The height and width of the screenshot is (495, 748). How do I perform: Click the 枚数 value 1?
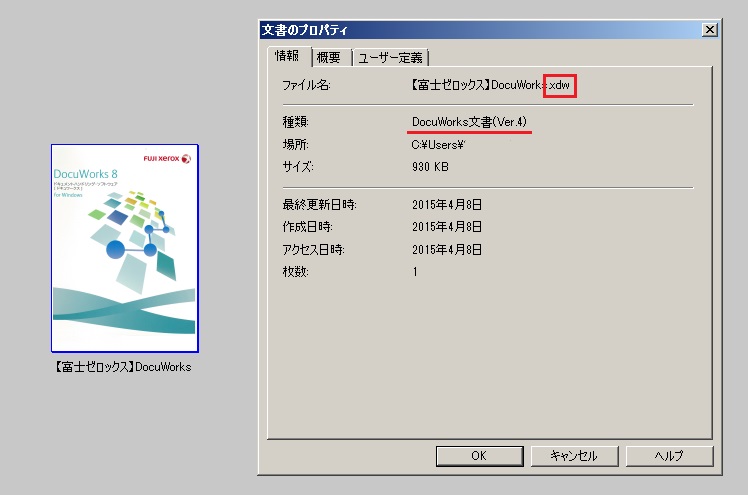click(415, 272)
